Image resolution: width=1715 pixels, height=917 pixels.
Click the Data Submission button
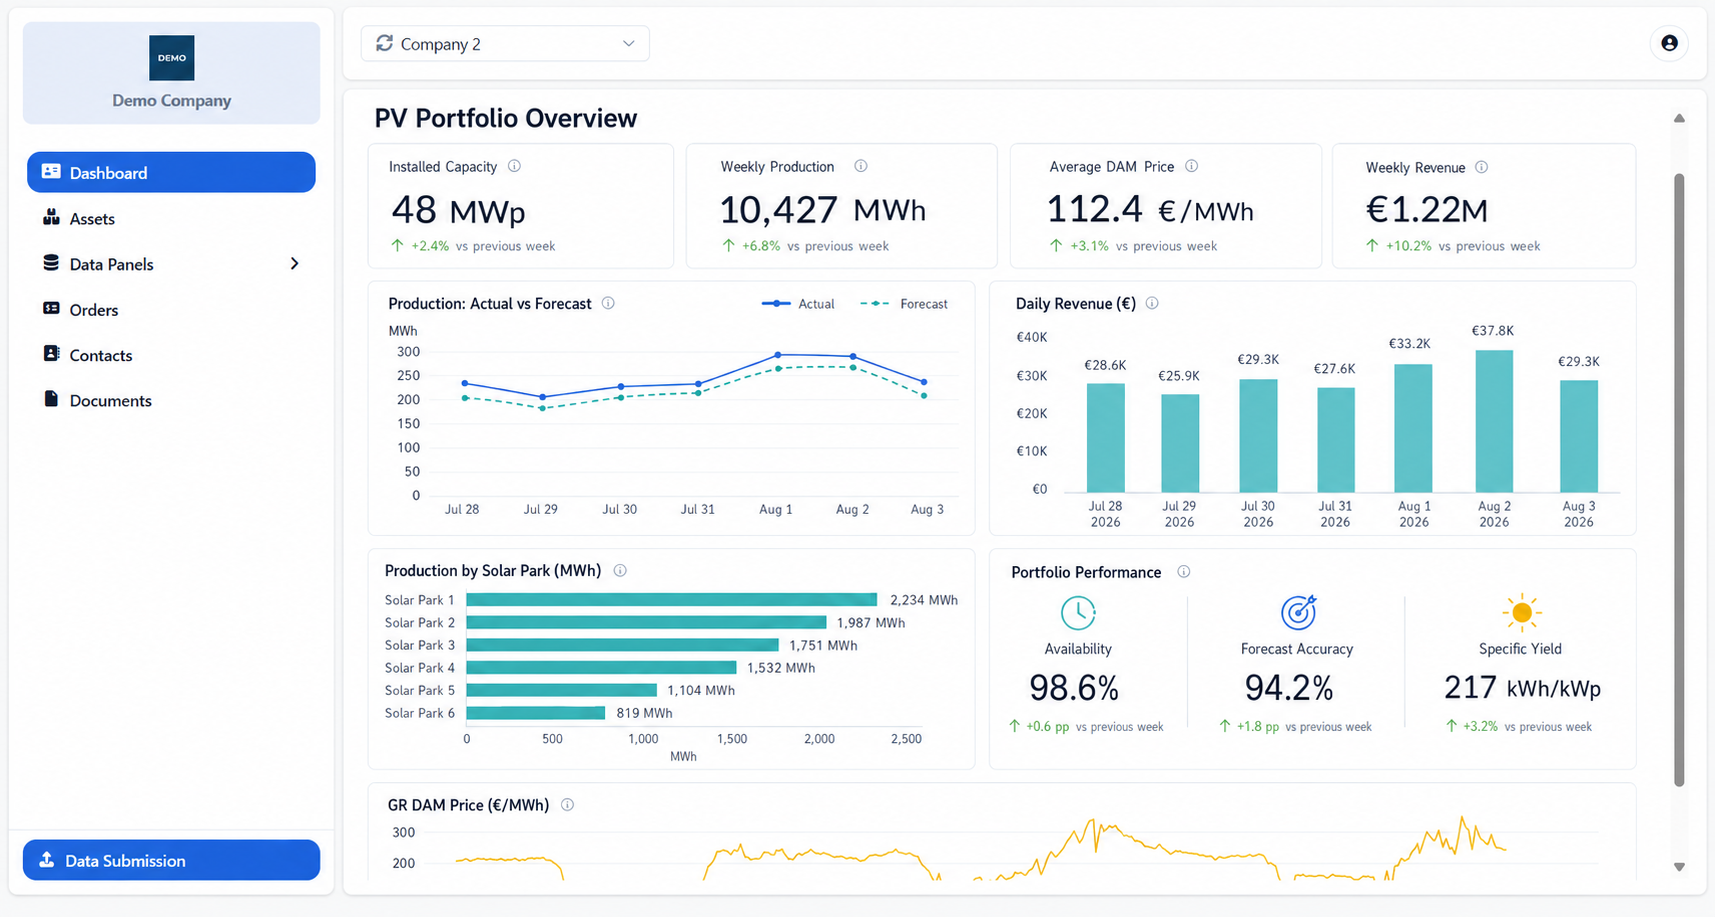tap(171, 860)
